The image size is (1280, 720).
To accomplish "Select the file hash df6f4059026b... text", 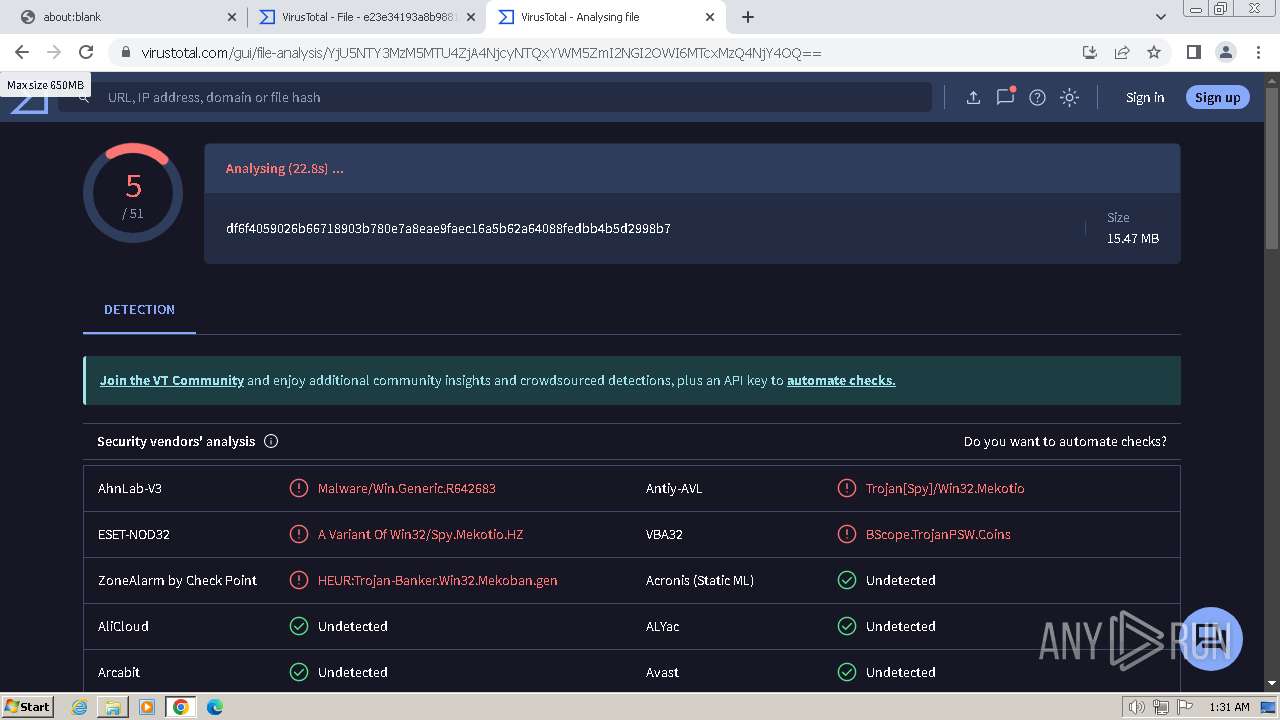I will click(448, 228).
